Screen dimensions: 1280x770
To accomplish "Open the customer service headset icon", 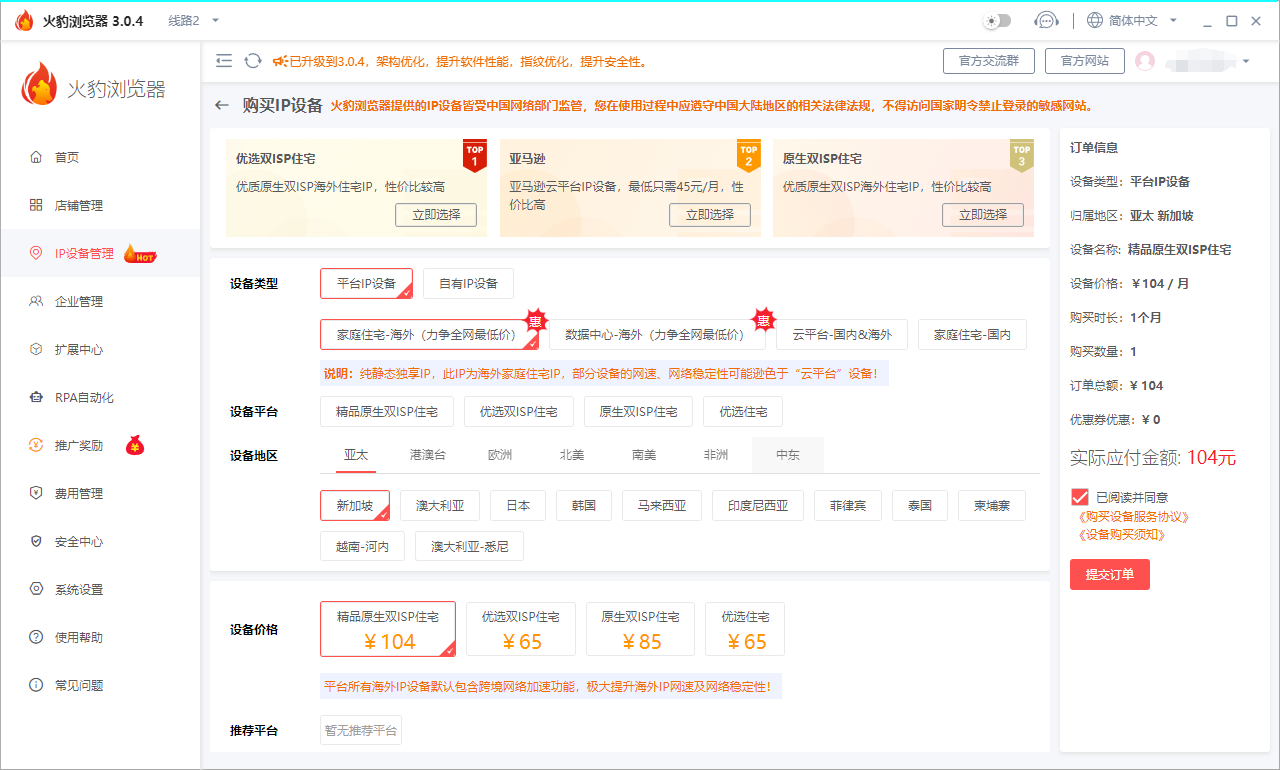I will pos(1046,21).
